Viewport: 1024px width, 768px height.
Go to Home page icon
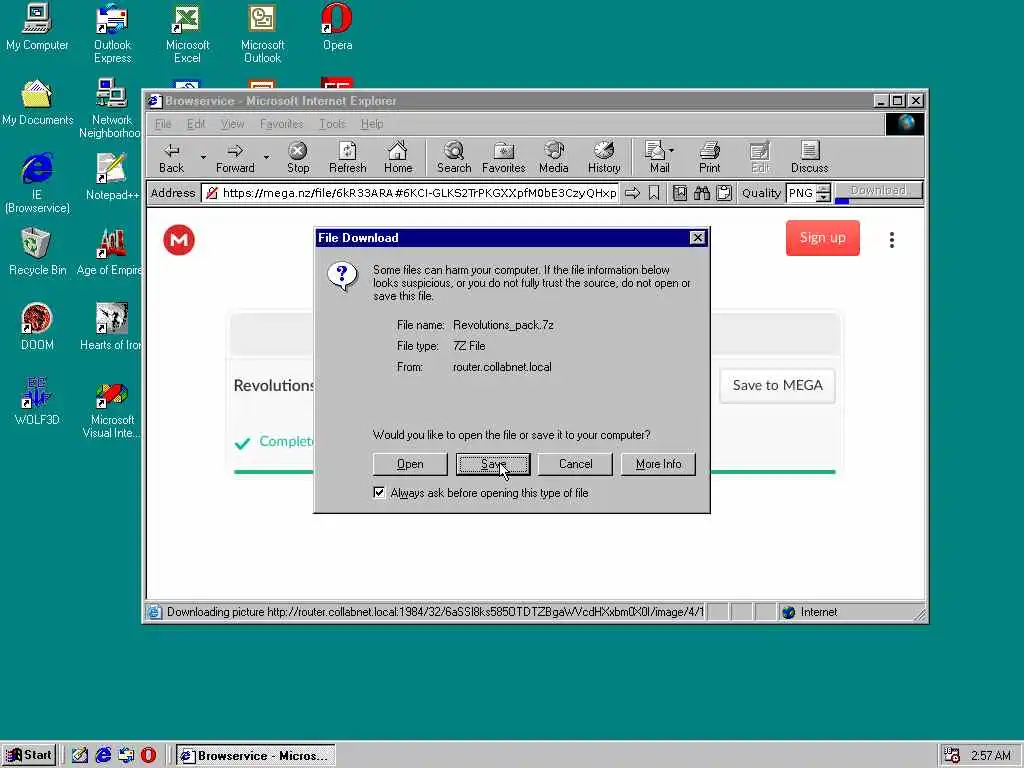tap(398, 158)
